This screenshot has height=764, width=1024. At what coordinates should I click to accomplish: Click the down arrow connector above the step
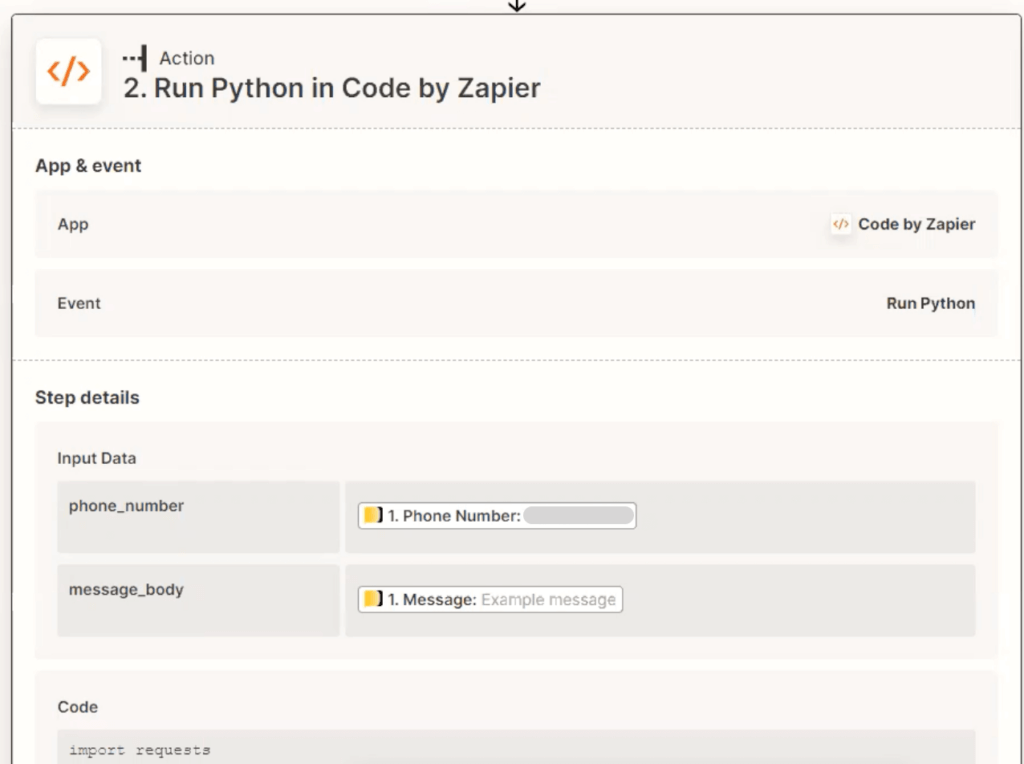[516, 6]
